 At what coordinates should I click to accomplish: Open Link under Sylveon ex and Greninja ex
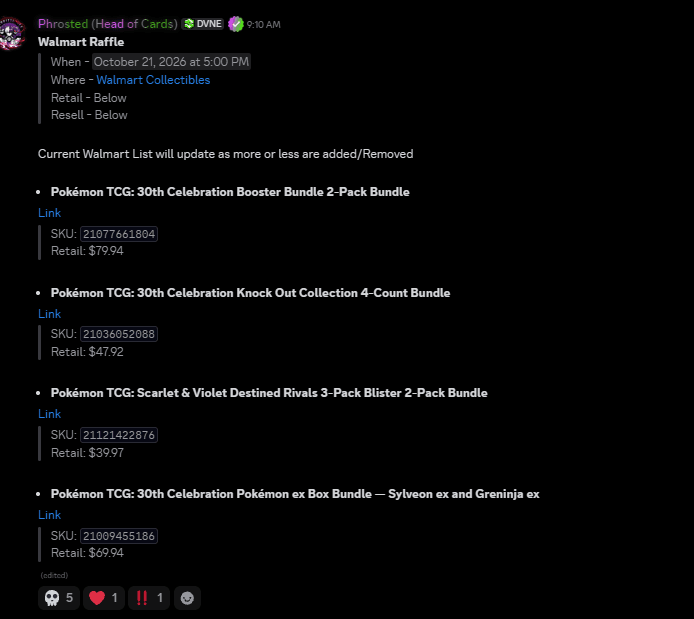pyautogui.click(x=50, y=515)
